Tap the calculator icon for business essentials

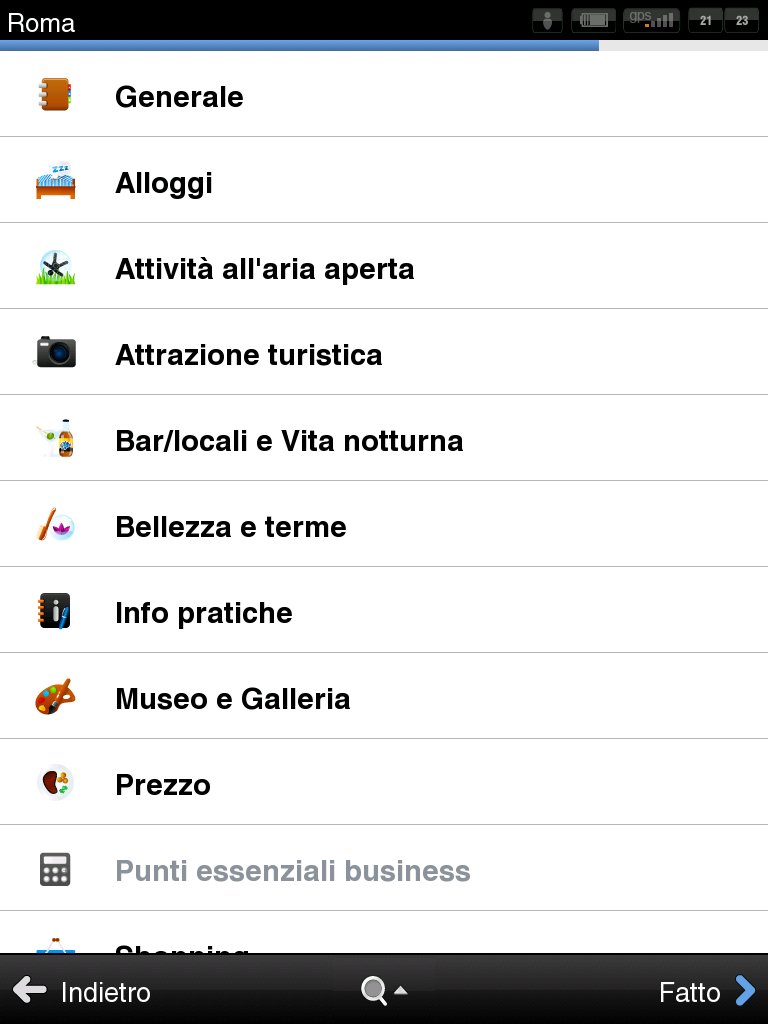click(x=56, y=869)
